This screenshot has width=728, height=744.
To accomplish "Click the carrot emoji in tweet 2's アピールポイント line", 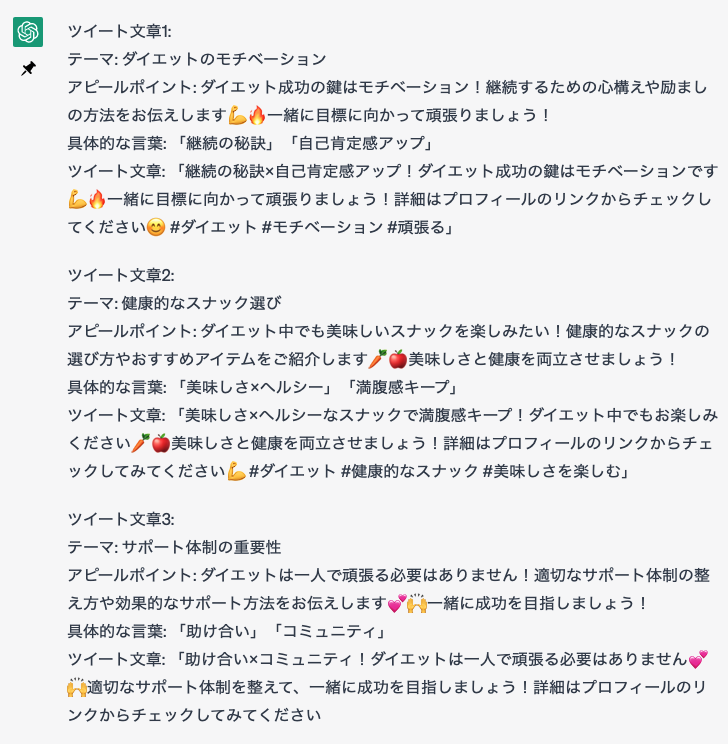I will point(377,359).
